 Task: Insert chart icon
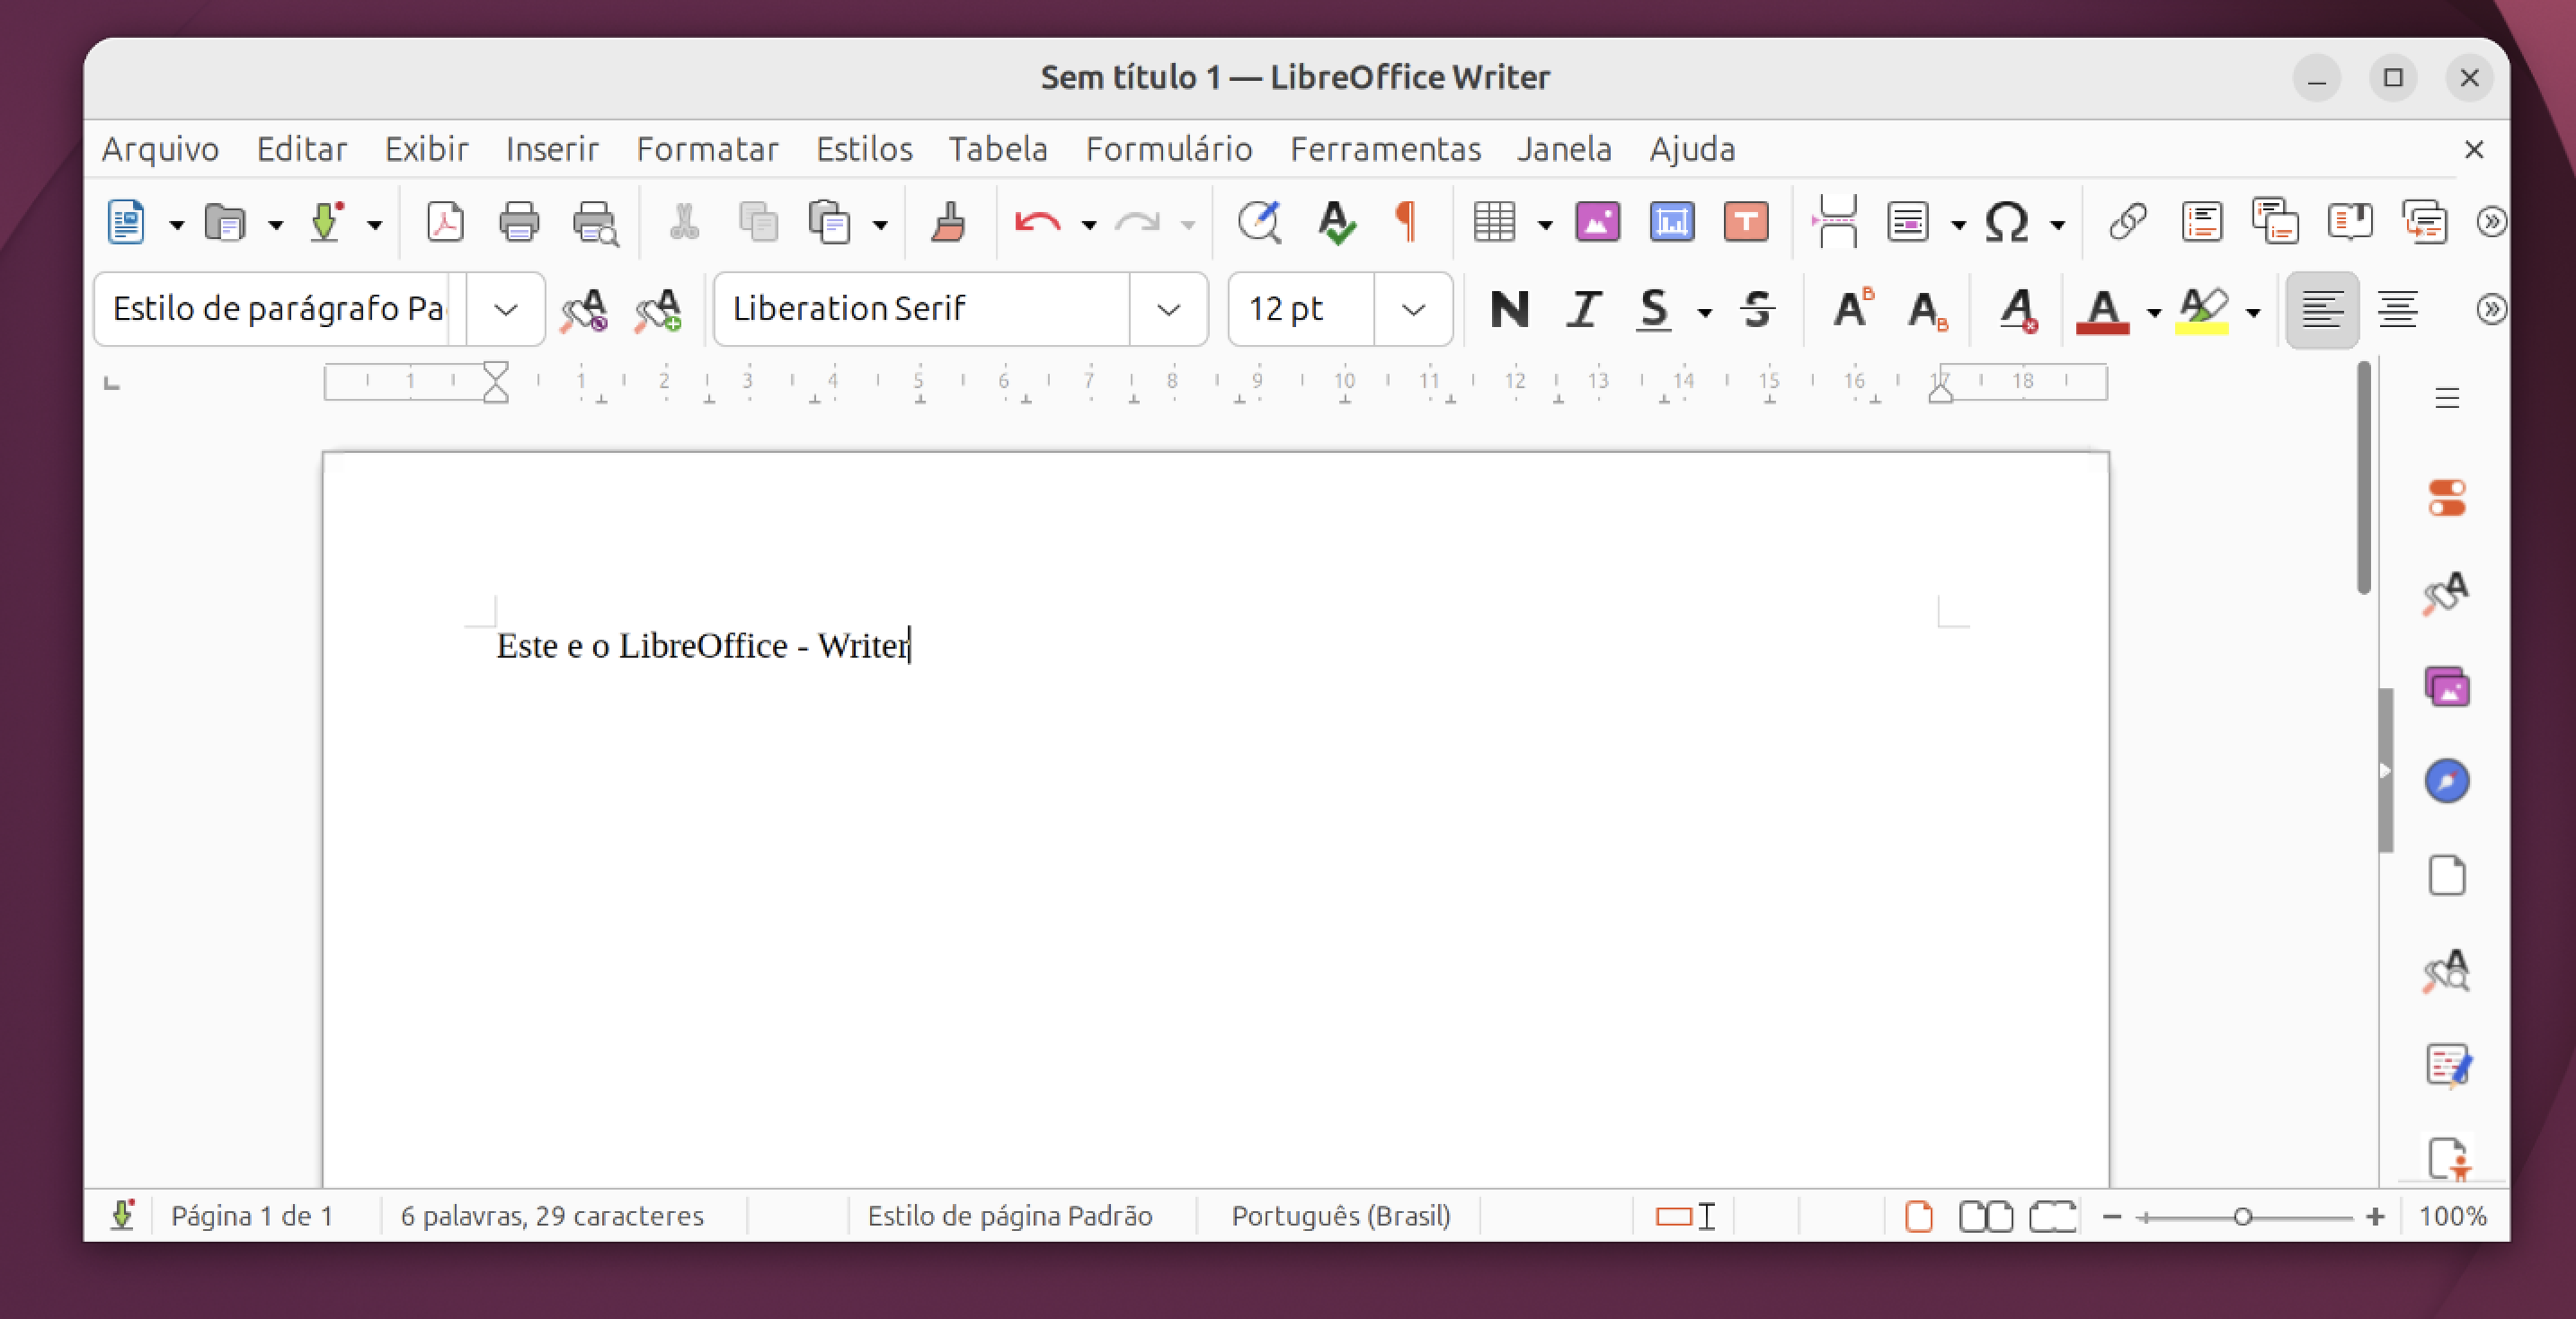(x=1672, y=222)
